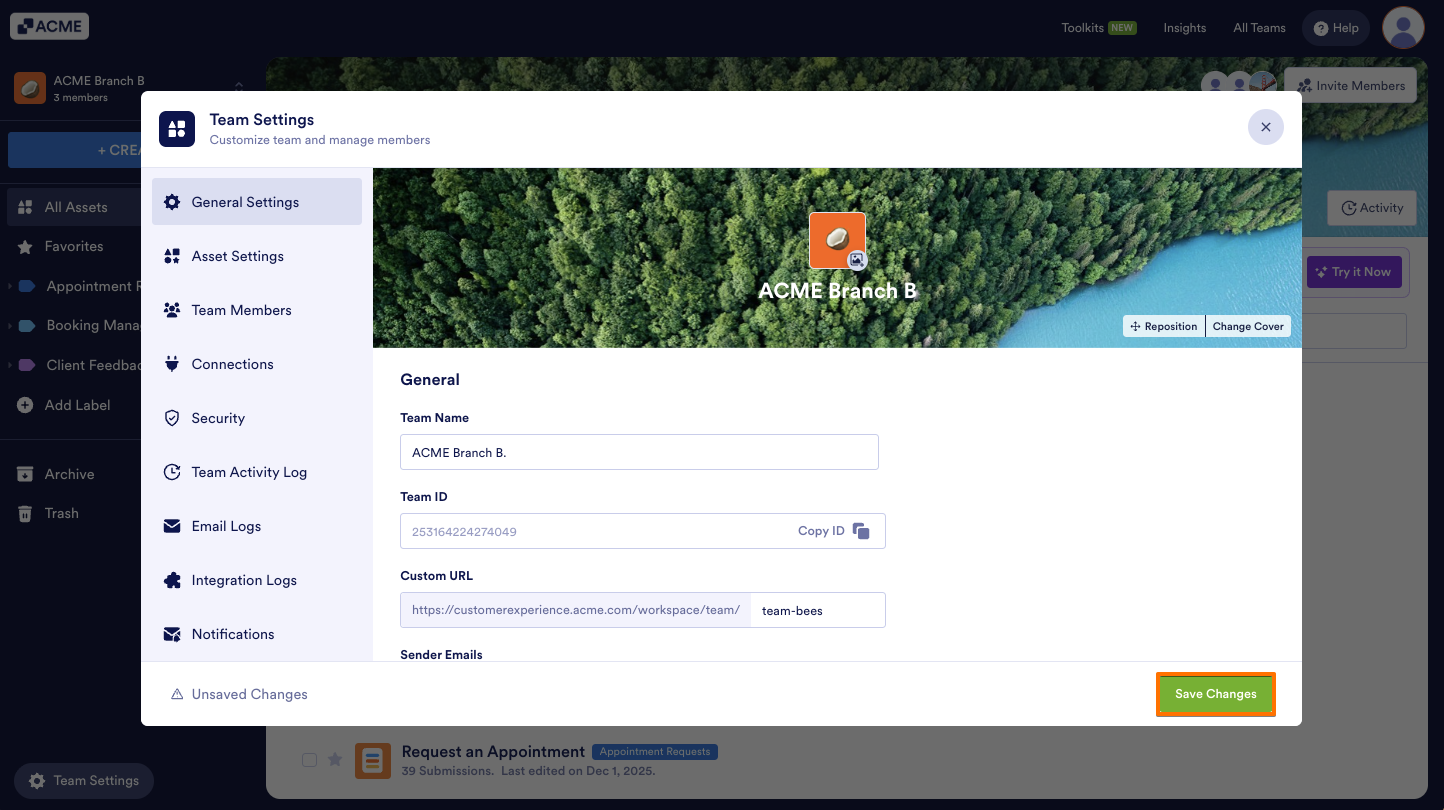Click the Team Name input field
This screenshot has width=1444, height=810.
click(x=639, y=452)
